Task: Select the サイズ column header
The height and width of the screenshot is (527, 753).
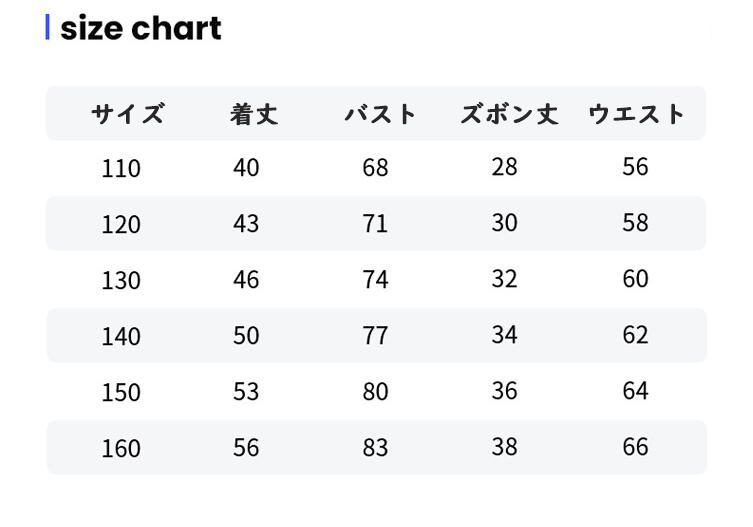Action: [x=127, y=114]
